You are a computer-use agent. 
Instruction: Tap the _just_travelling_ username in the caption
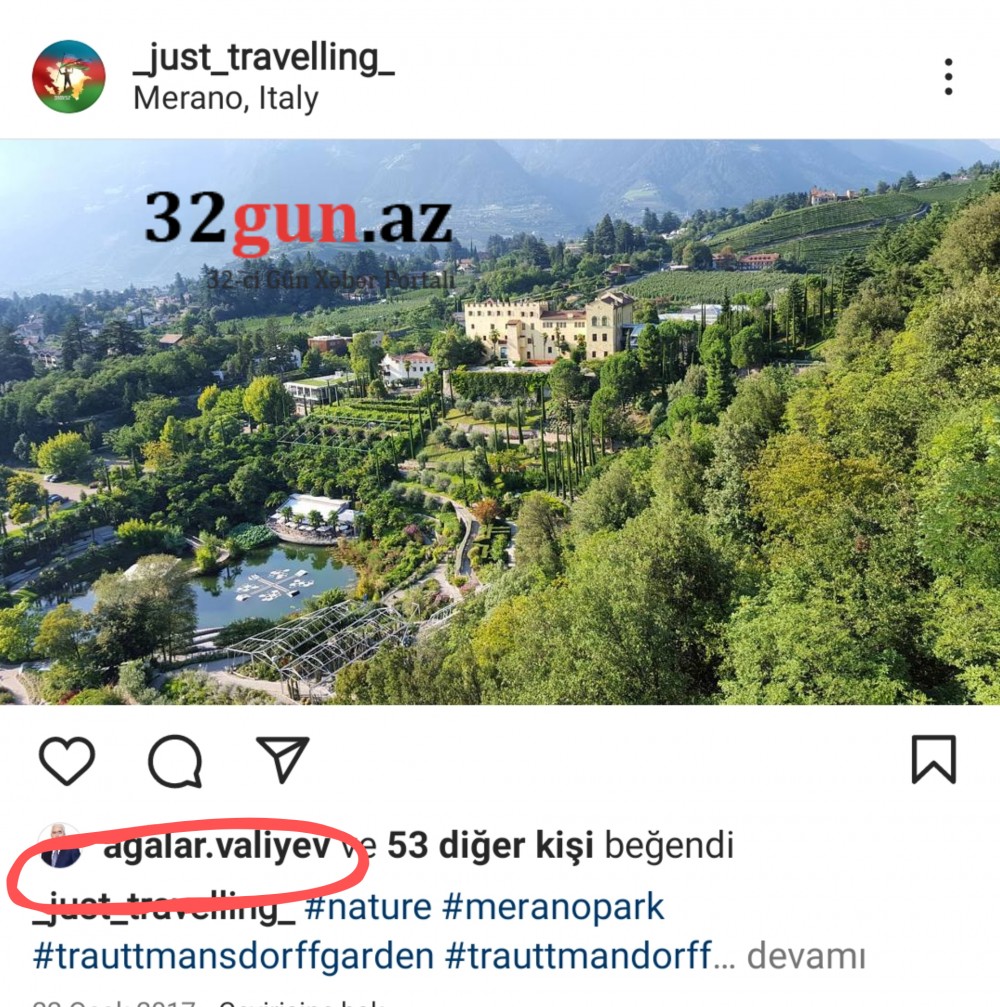164,907
